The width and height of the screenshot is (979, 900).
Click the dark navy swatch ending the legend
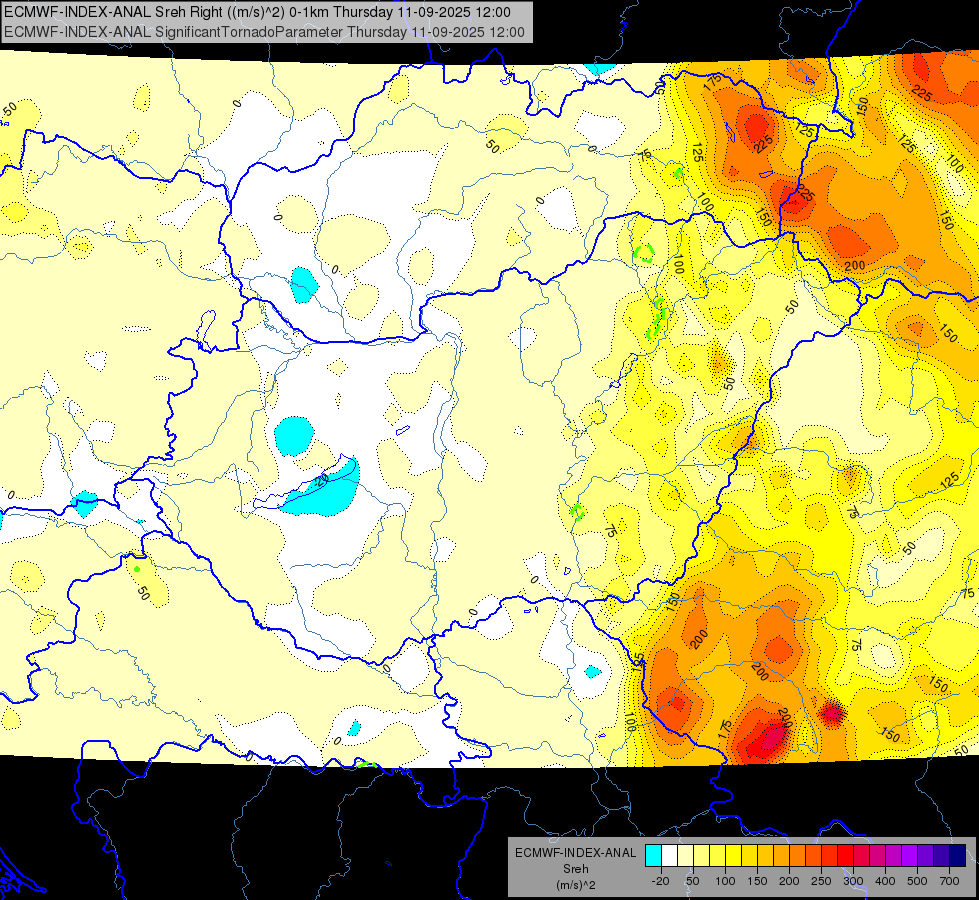(958, 855)
